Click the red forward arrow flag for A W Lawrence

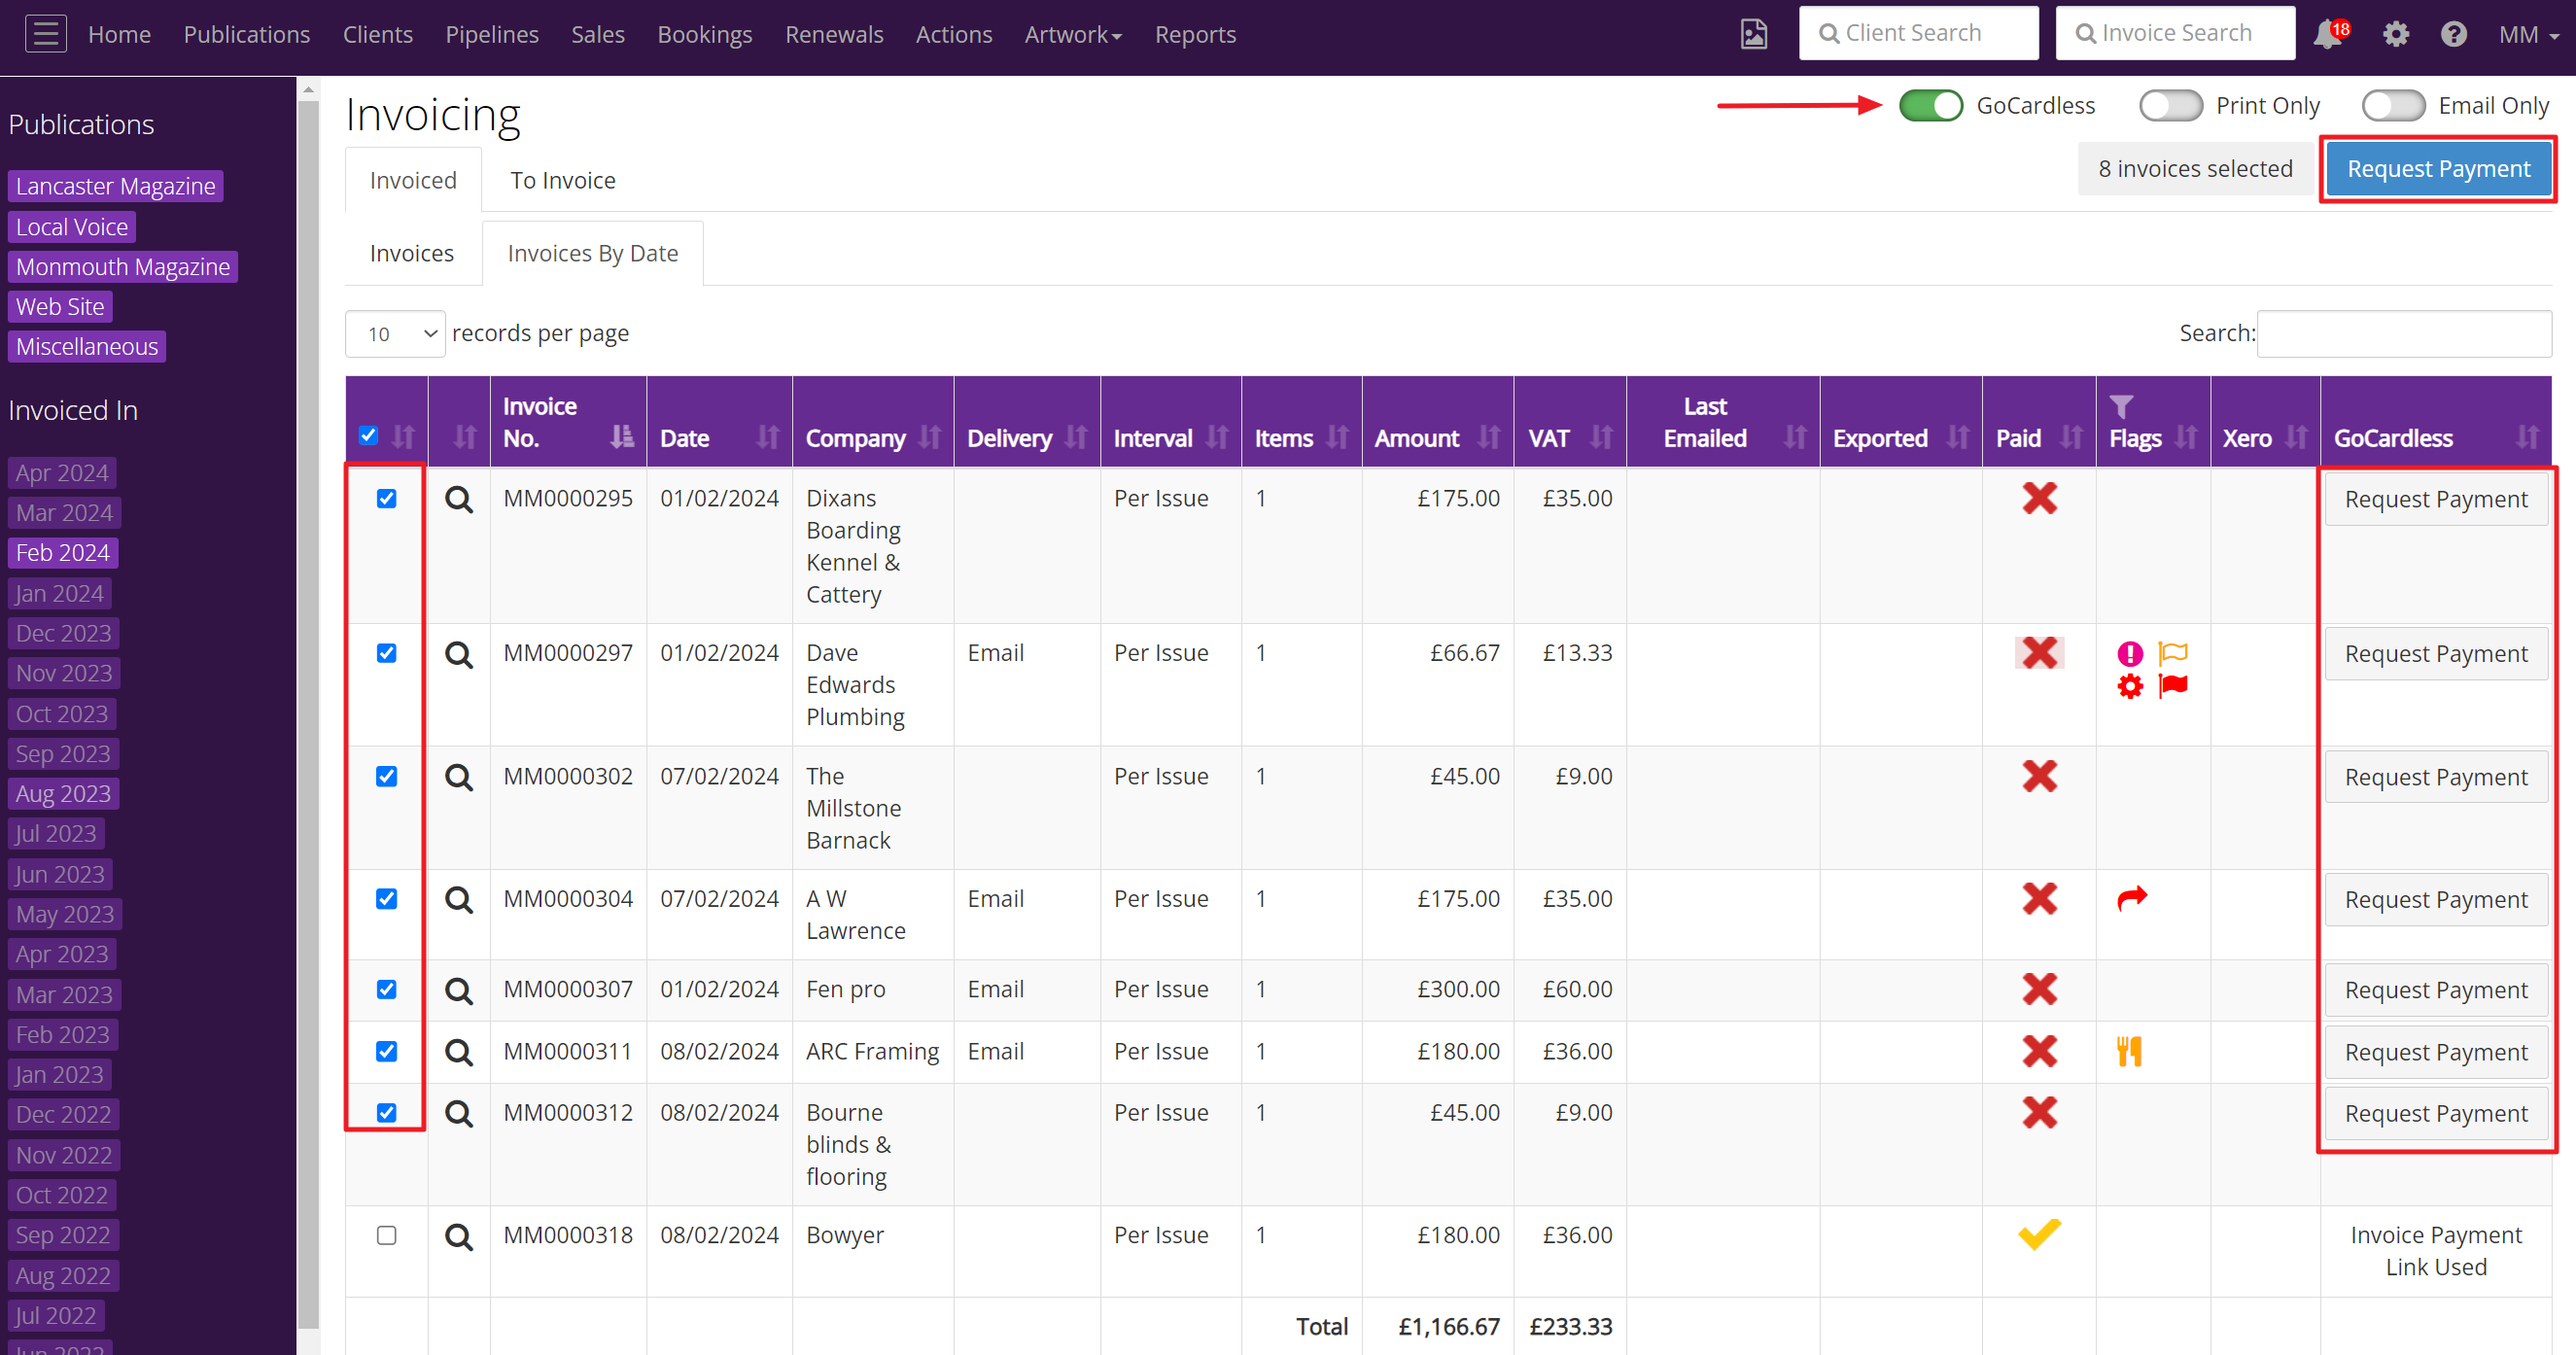click(x=2132, y=898)
